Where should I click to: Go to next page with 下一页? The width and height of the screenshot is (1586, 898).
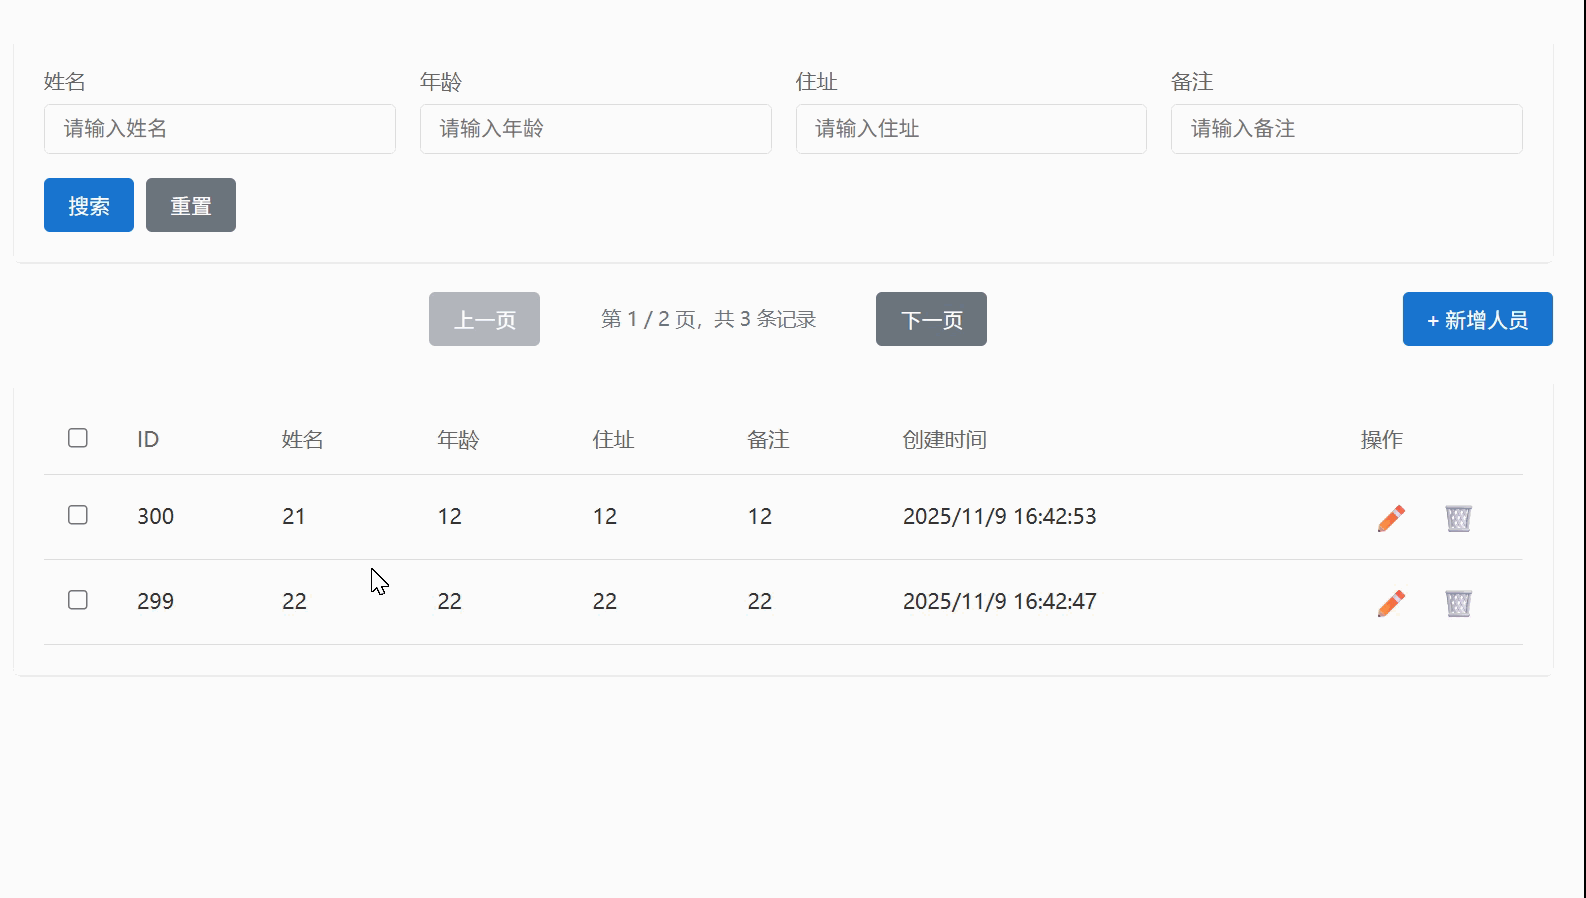[931, 319]
